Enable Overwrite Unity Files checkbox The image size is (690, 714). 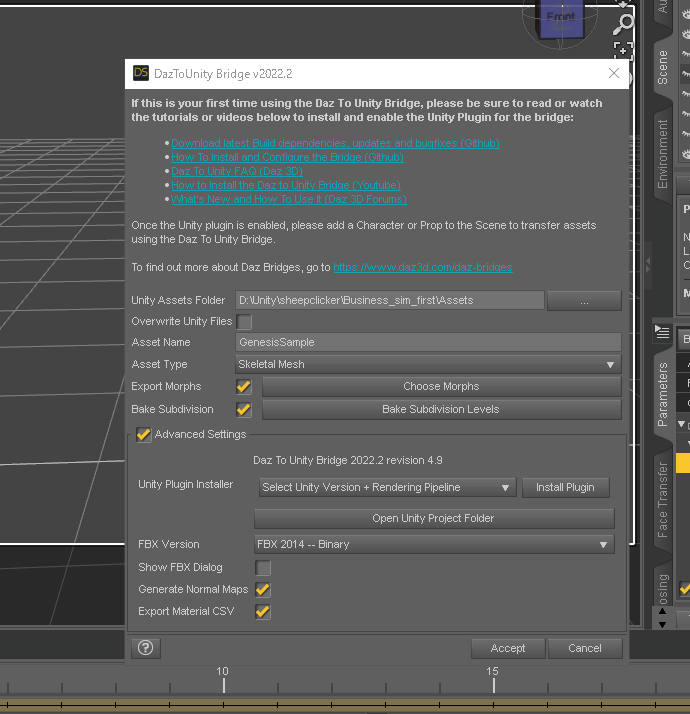[244, 321]
